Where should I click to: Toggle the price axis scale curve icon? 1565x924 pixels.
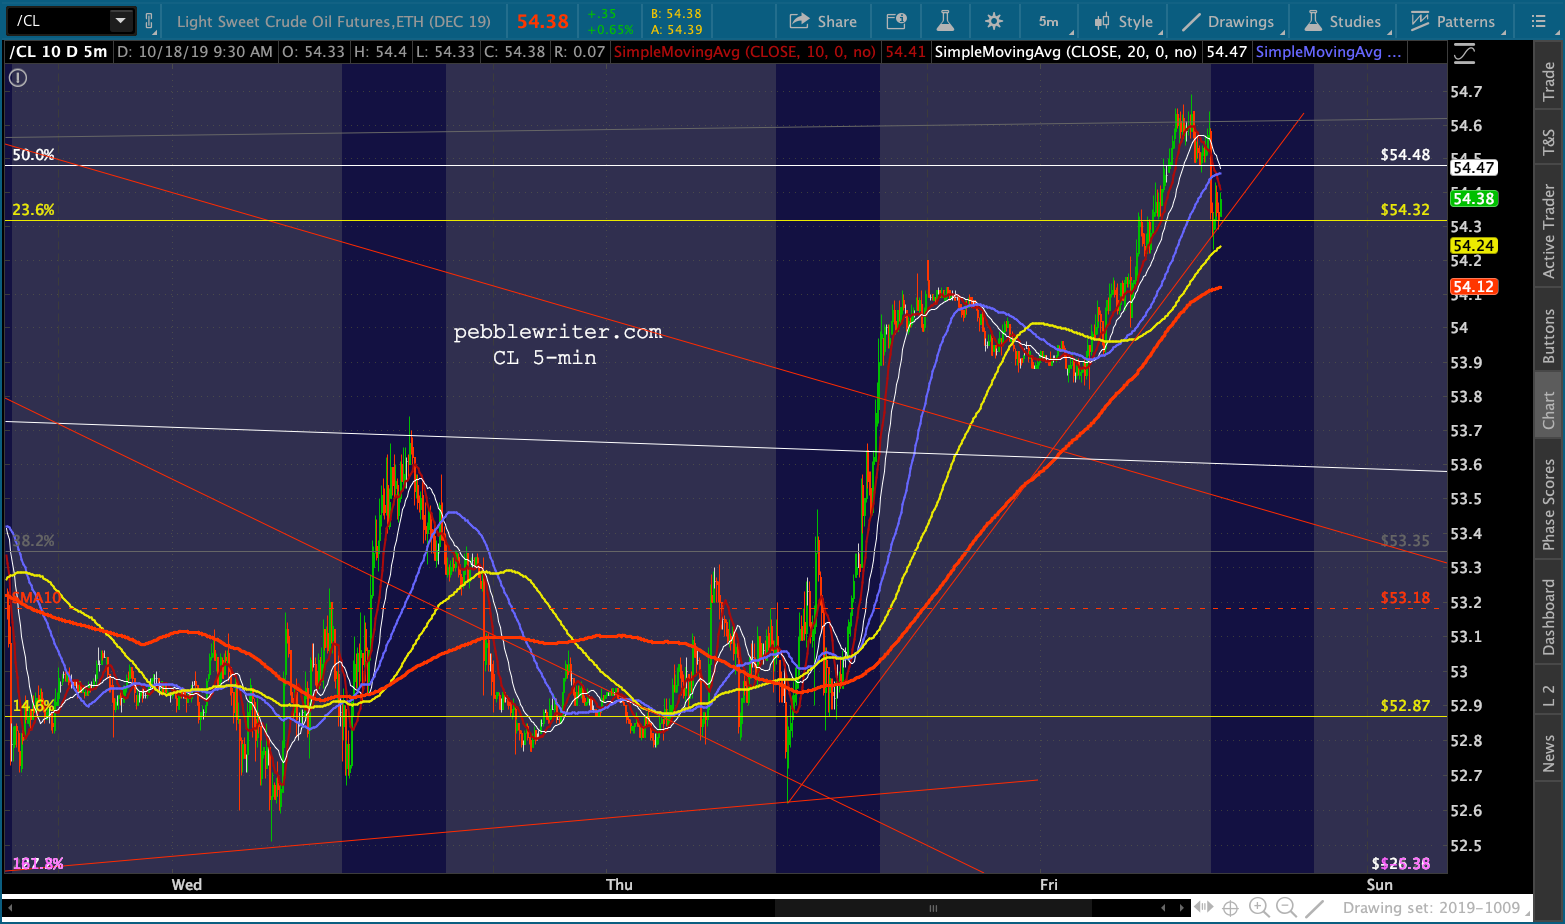(1465, 54)
